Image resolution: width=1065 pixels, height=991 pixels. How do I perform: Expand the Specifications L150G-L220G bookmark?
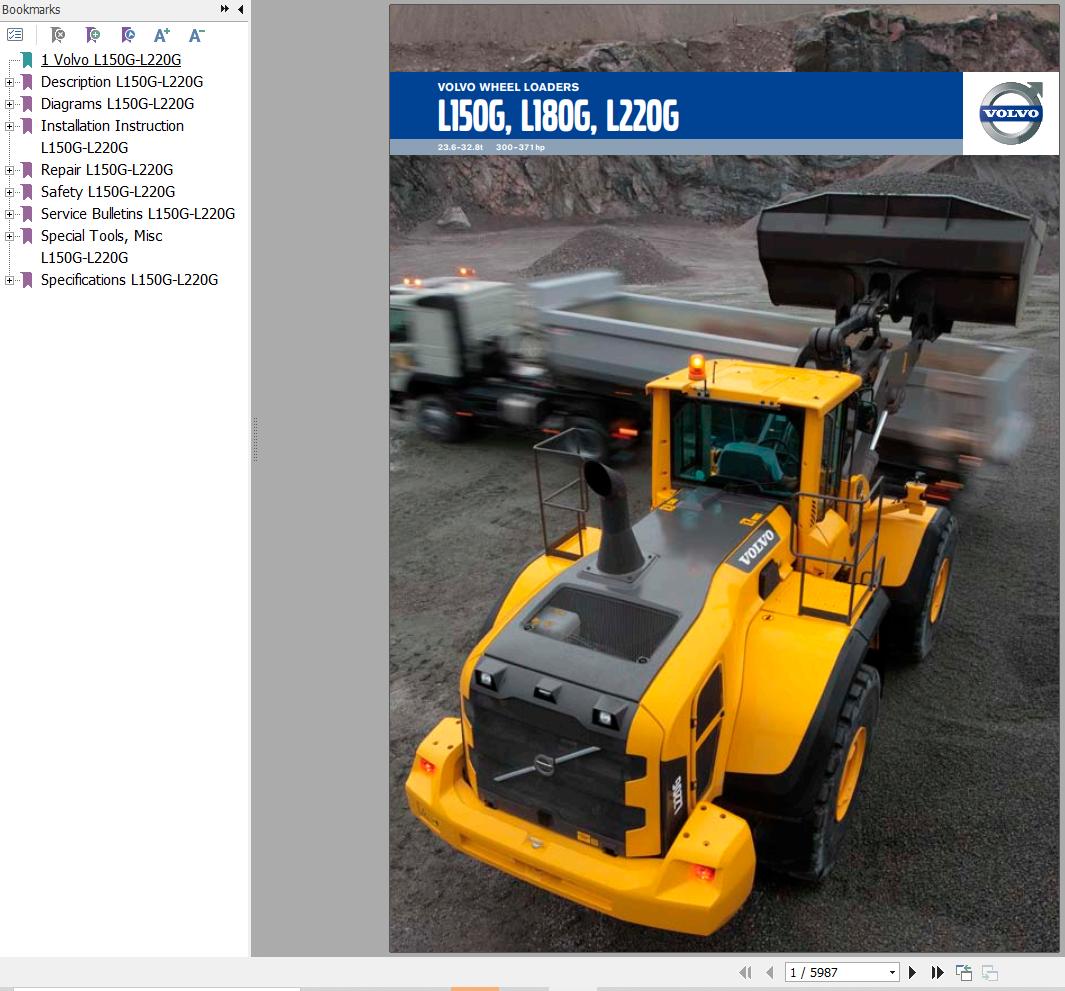click(10, 281)
